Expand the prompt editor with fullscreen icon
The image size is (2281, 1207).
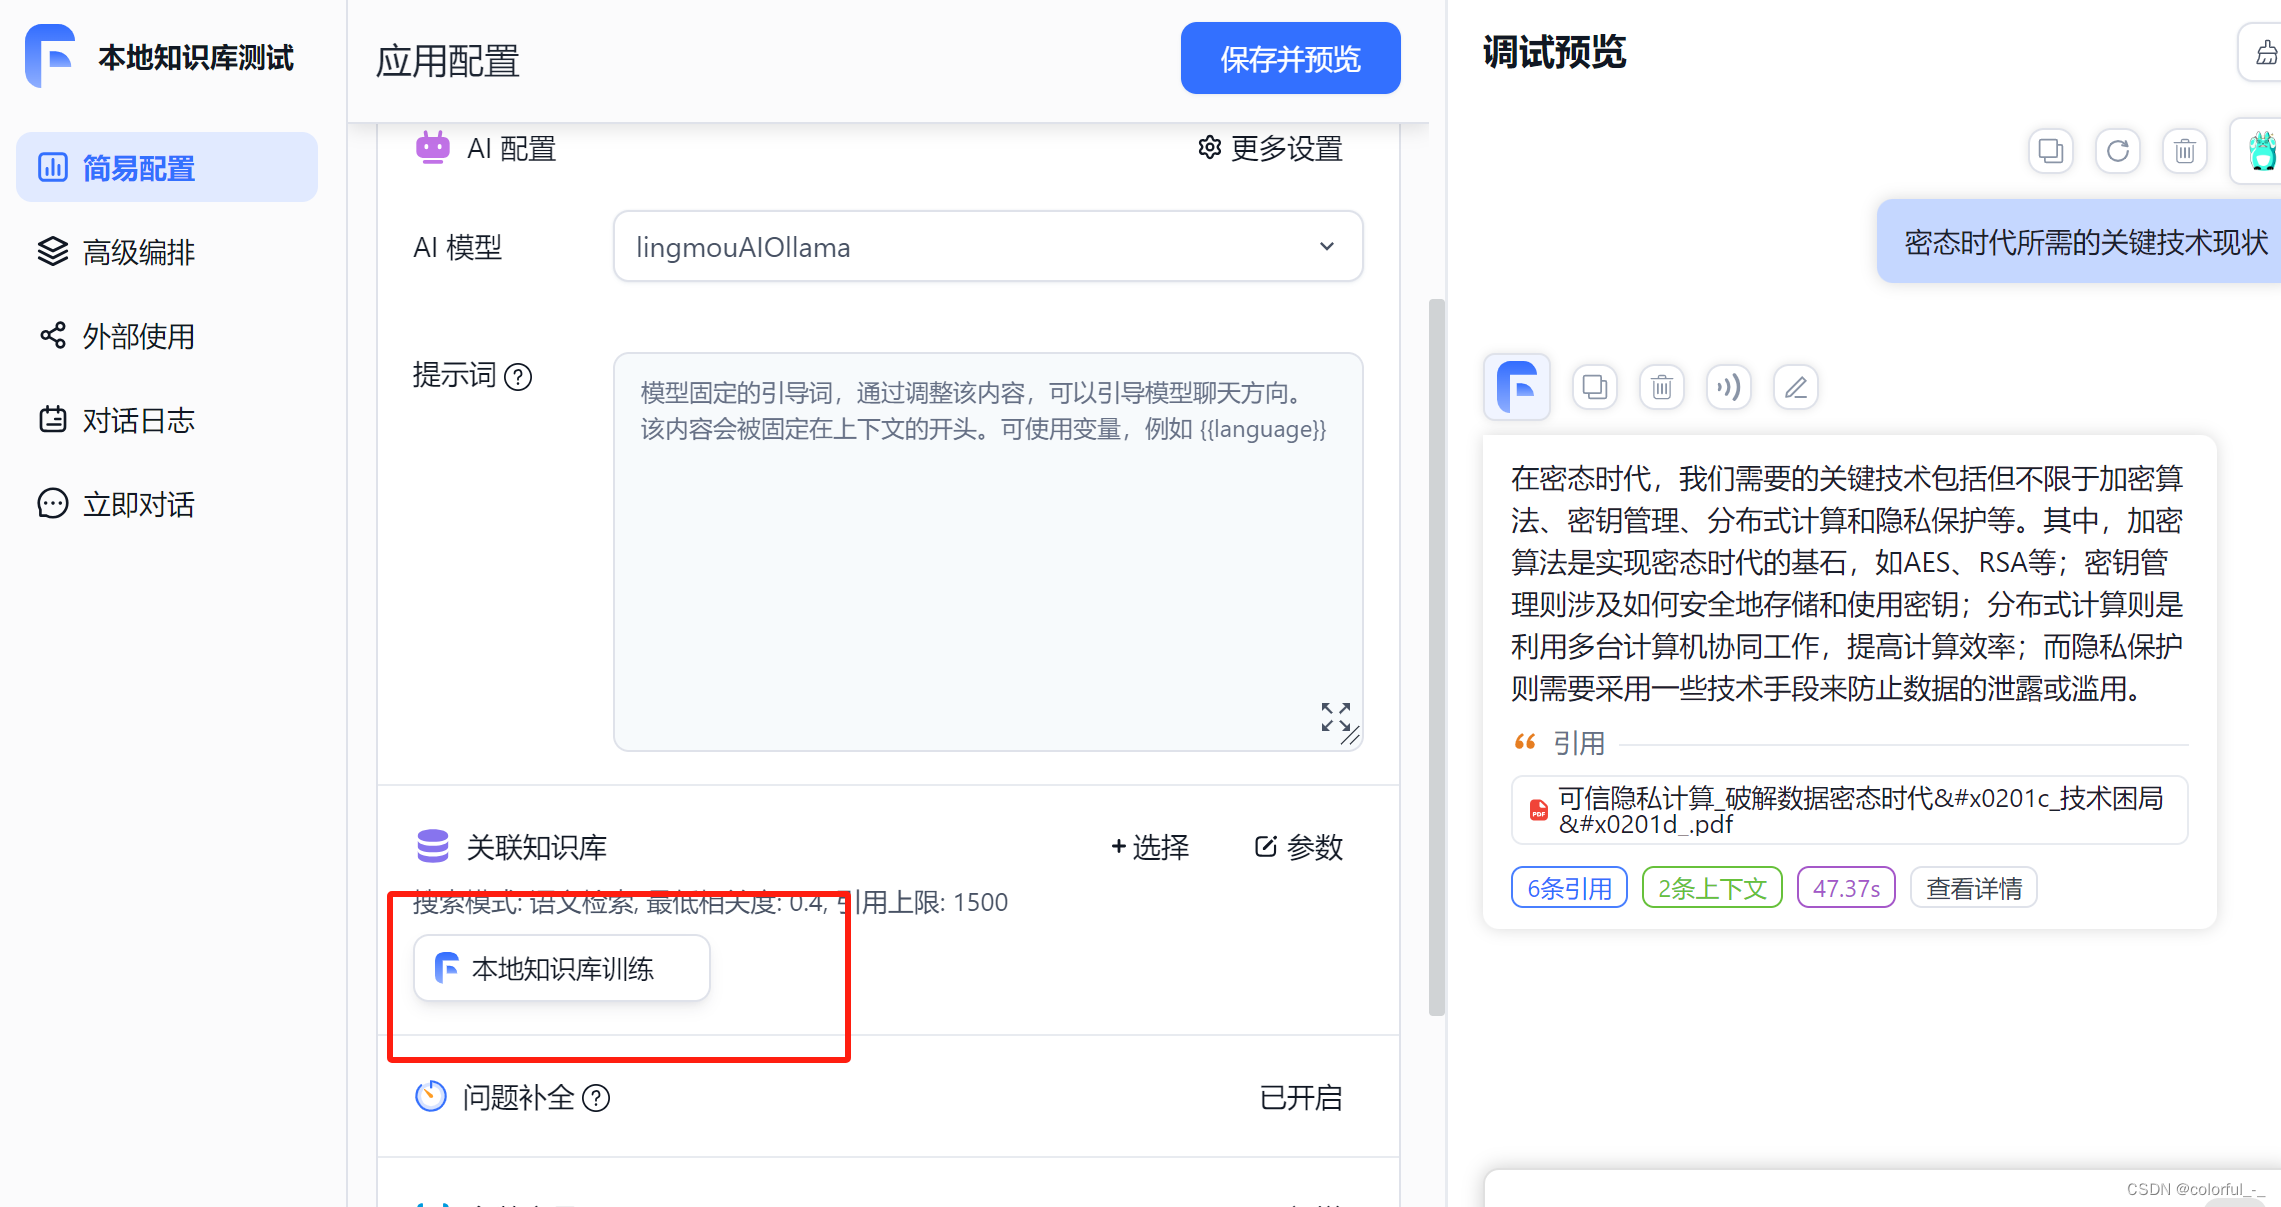pos(1335,717)
